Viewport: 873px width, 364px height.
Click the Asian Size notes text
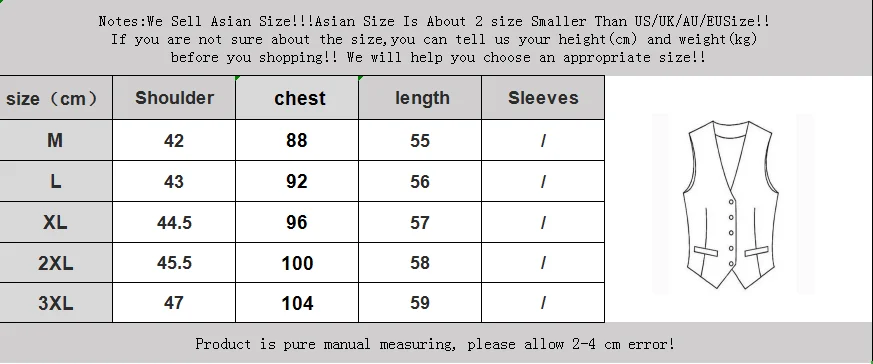[434, 39]
